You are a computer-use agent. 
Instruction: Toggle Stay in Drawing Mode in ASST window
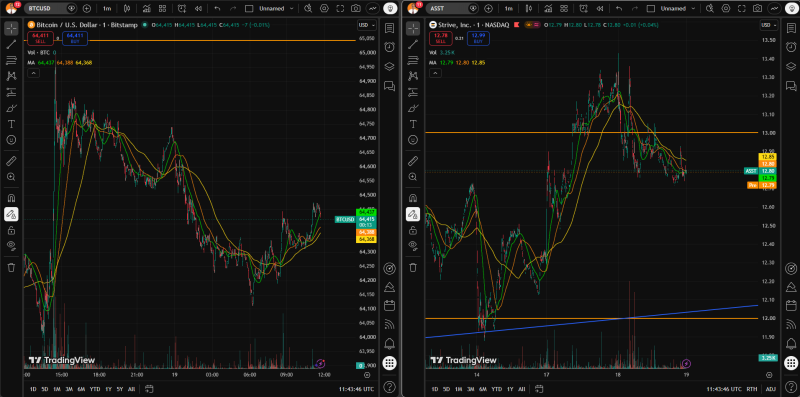point(413,214)
